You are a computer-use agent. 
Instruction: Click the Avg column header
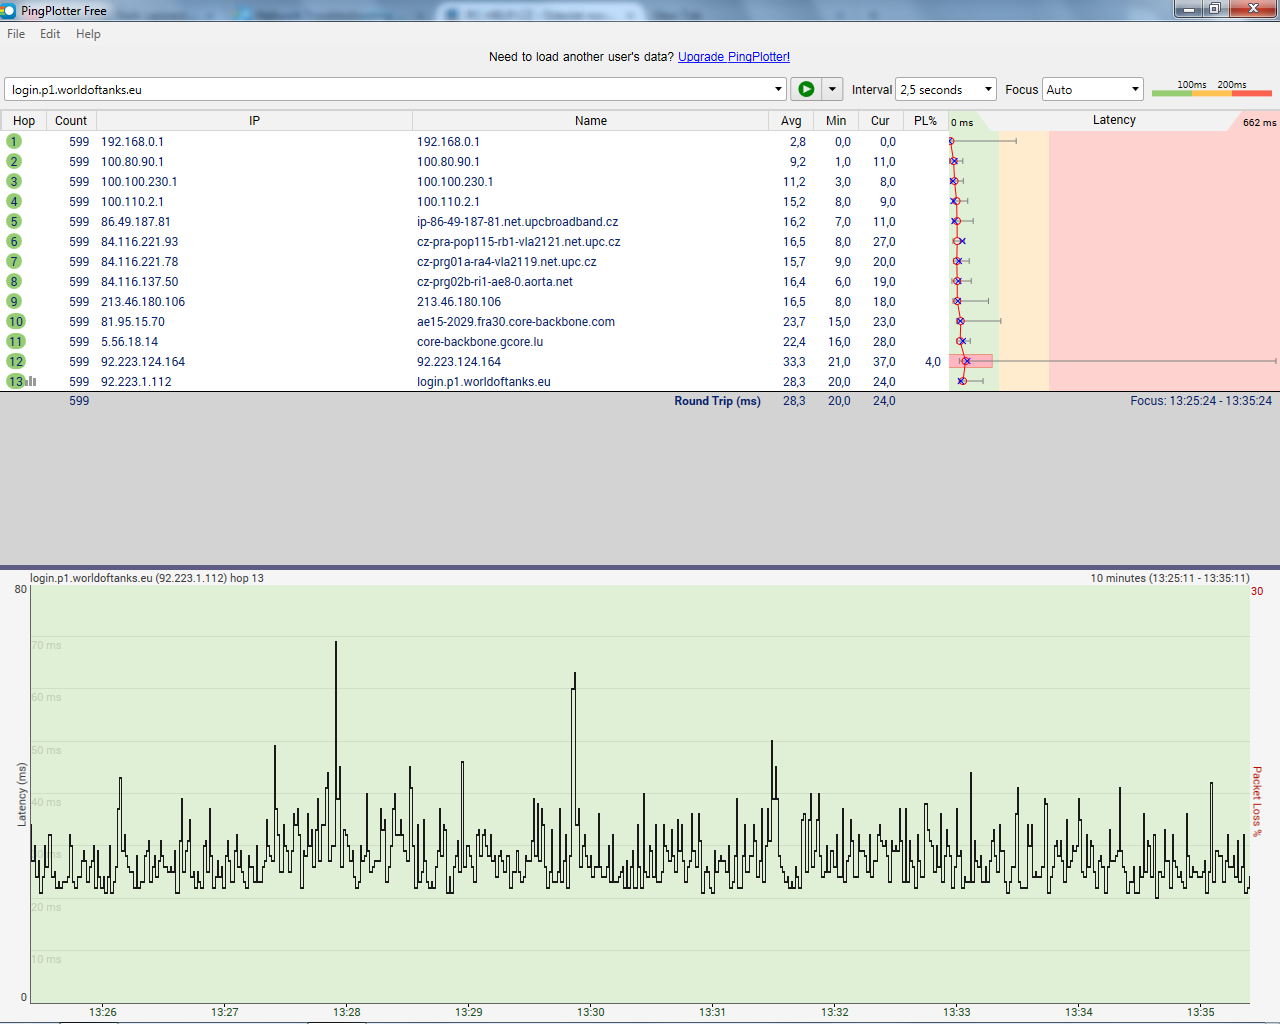tap(791, 121)
